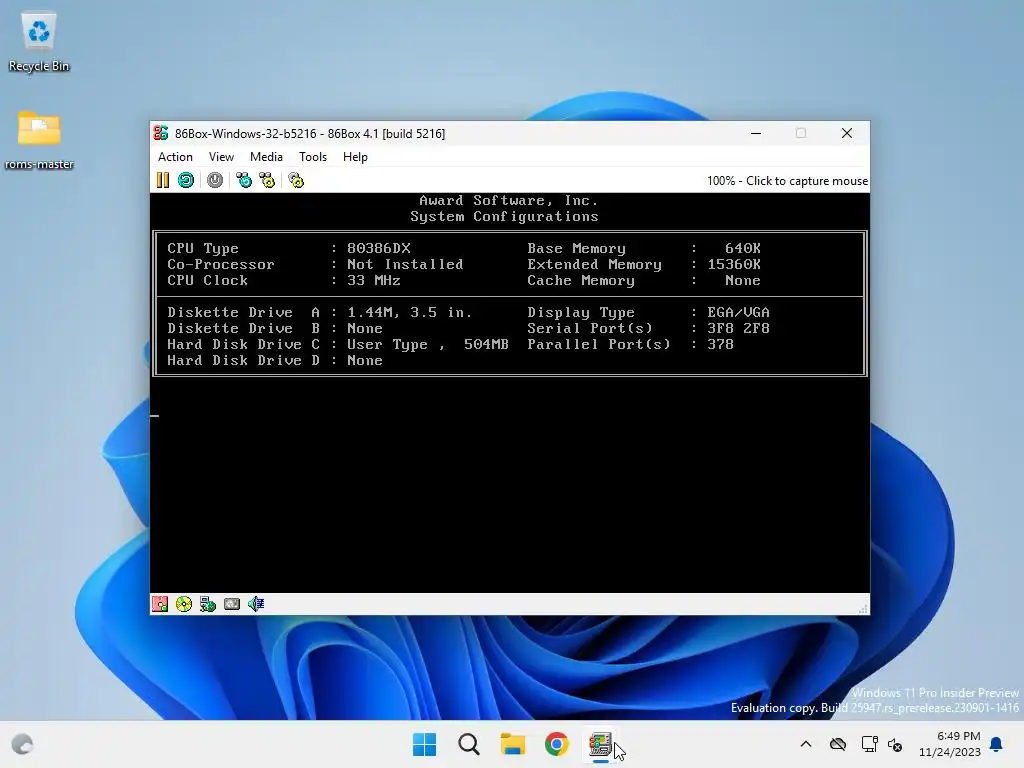This screenshot has height=768, width=1024.
Task: Send Ctrl+Alt+Esc via toolbar icon
Action: [x=267, y=180]
